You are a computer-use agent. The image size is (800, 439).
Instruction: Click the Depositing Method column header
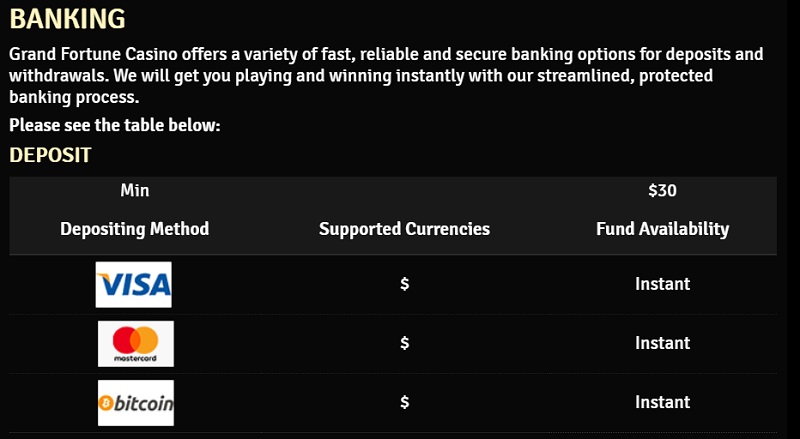(135, 229)
